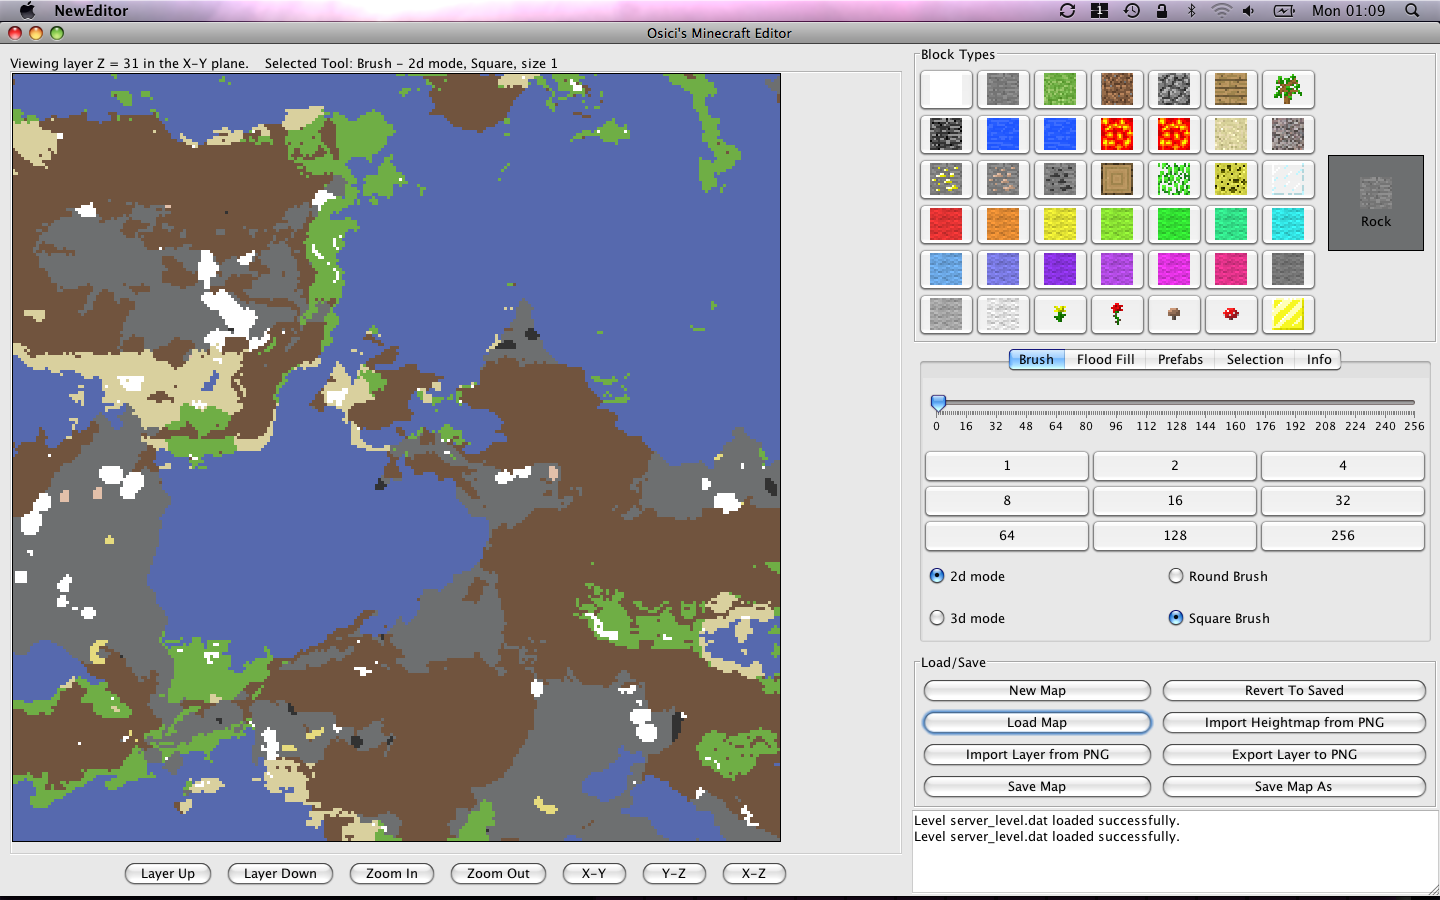Switch to the Brush tab
This screenshot has width=1440, height=900.
1036,359
